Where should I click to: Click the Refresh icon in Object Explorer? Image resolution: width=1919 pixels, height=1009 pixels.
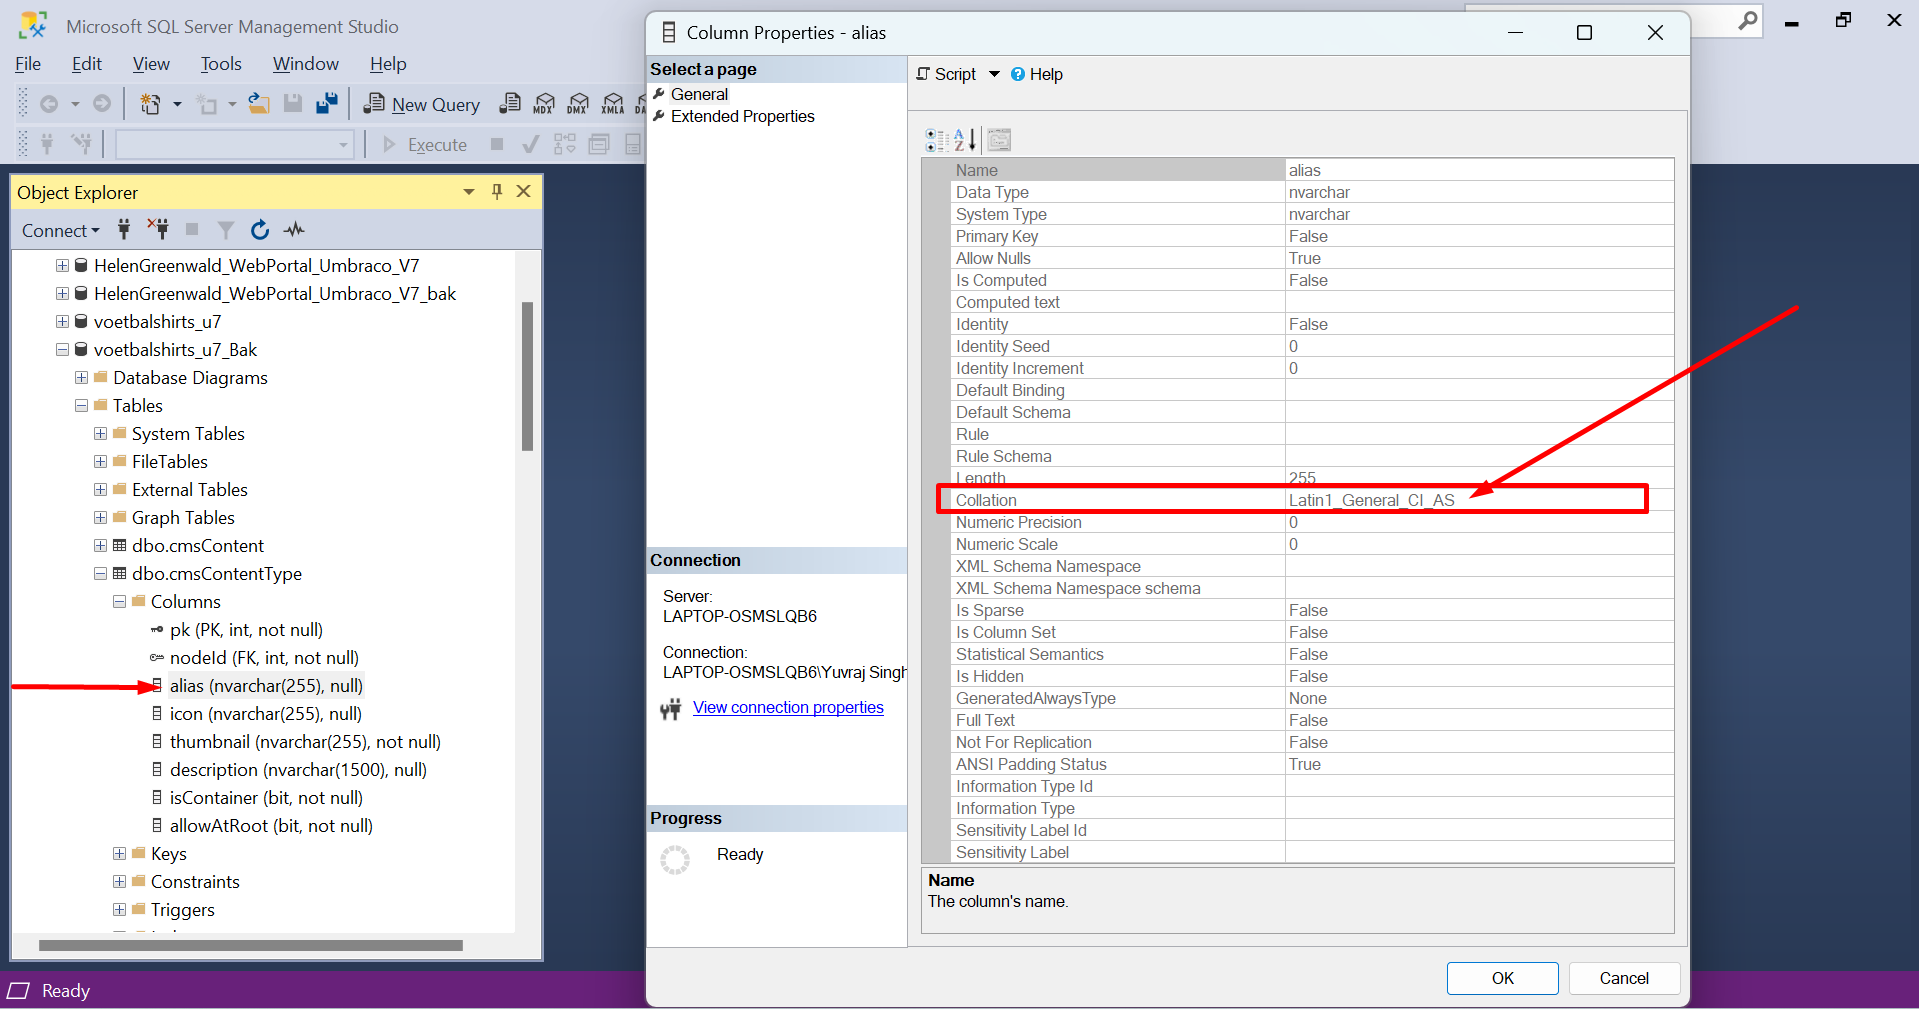pos(260,230)
